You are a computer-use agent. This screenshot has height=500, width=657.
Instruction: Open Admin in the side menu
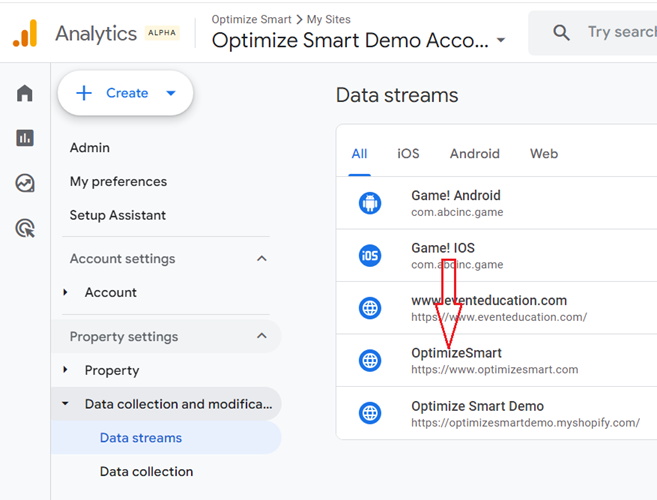90,148
